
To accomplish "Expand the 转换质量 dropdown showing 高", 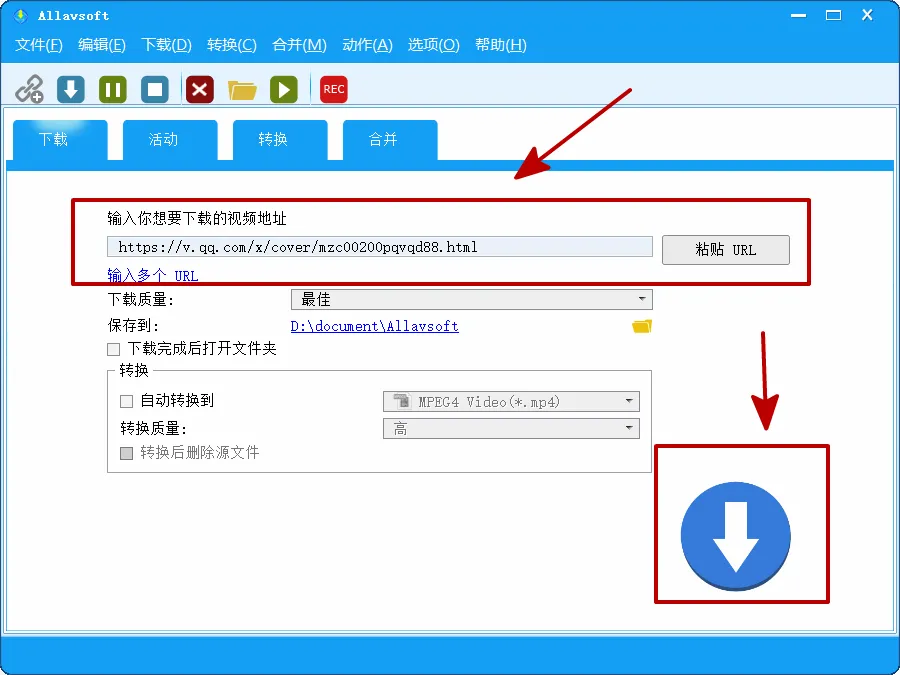I will coord(511,428).
